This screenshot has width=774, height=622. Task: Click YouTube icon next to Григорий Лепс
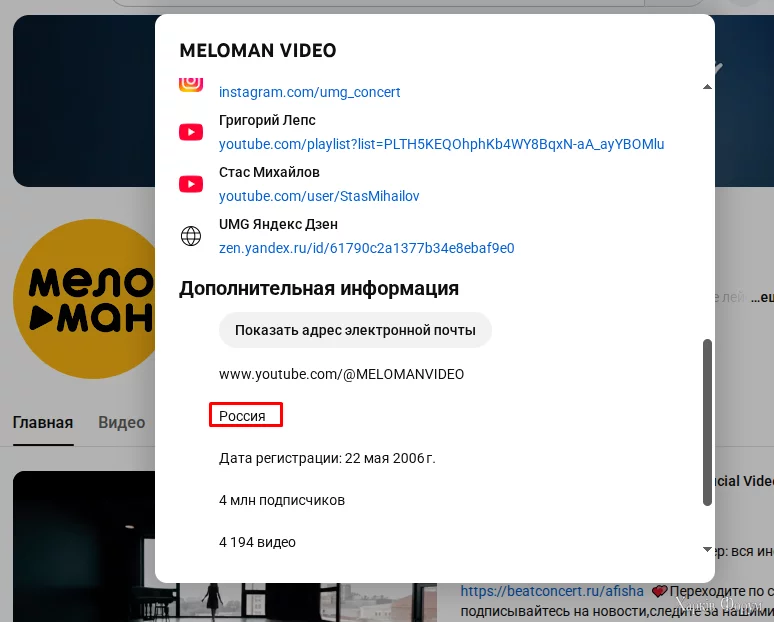[x=191, y=132]
